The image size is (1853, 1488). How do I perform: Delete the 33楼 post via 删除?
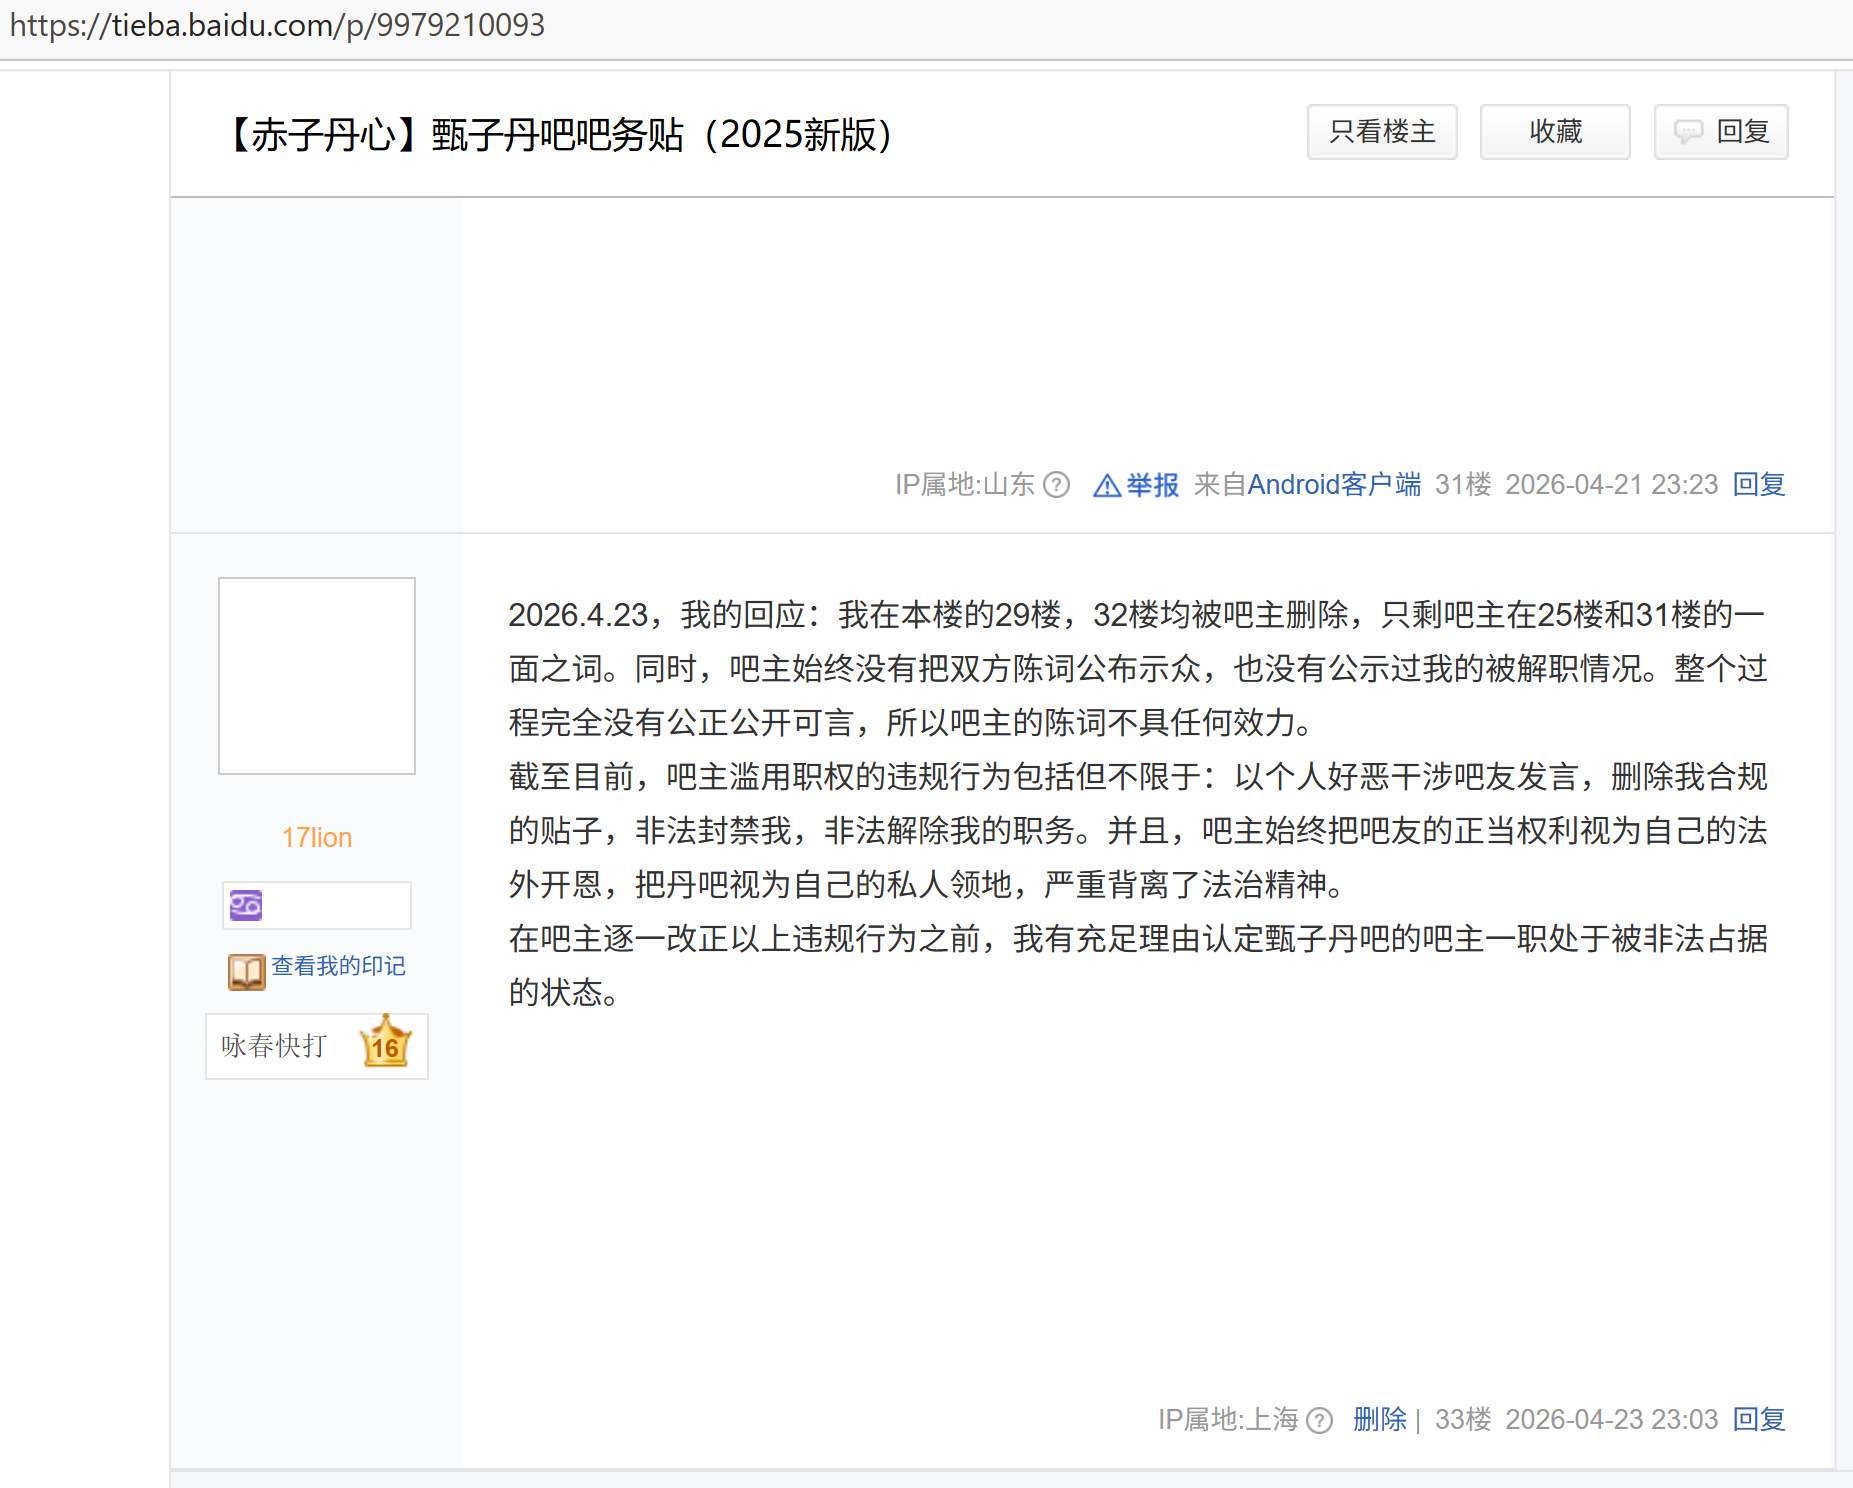click(1379, 1420)
